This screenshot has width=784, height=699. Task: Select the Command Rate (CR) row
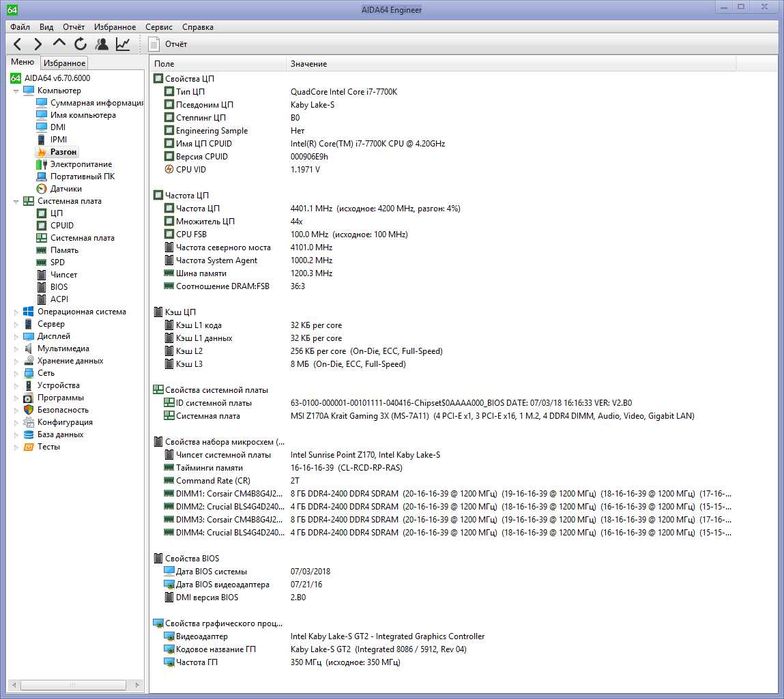[x=442, y=481]
